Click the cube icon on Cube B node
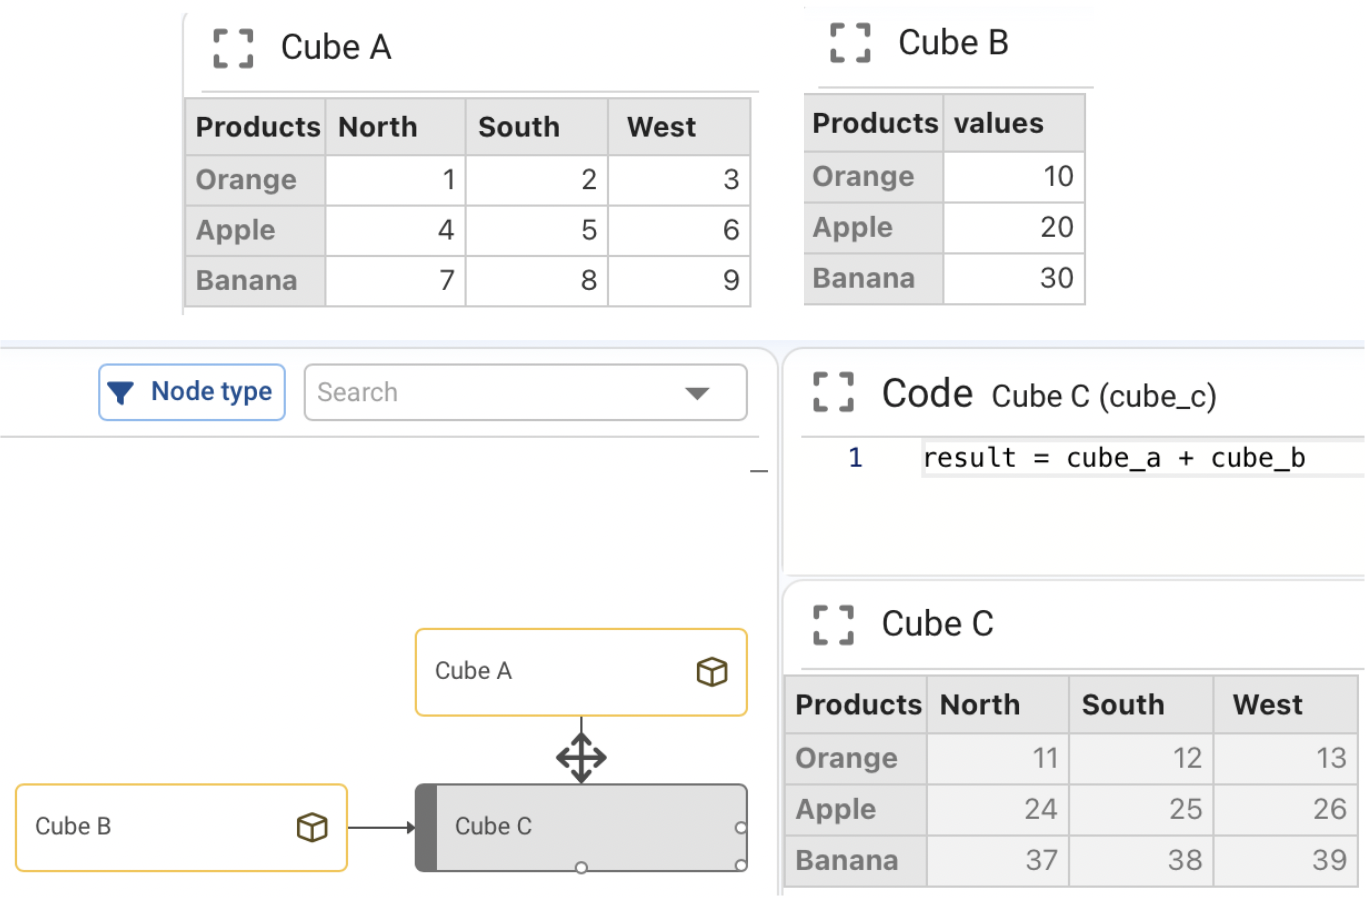 (312, 827)
